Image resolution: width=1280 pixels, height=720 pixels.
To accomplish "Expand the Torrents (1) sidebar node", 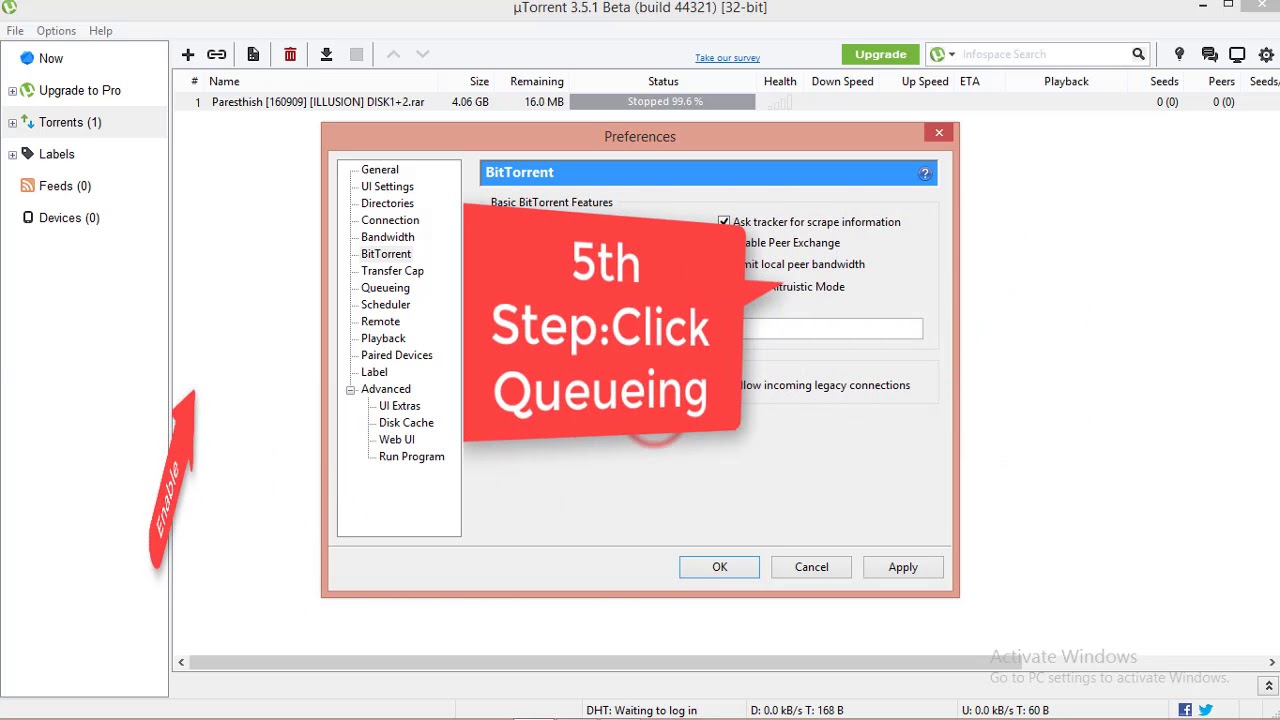I will [x=12, y=123].
